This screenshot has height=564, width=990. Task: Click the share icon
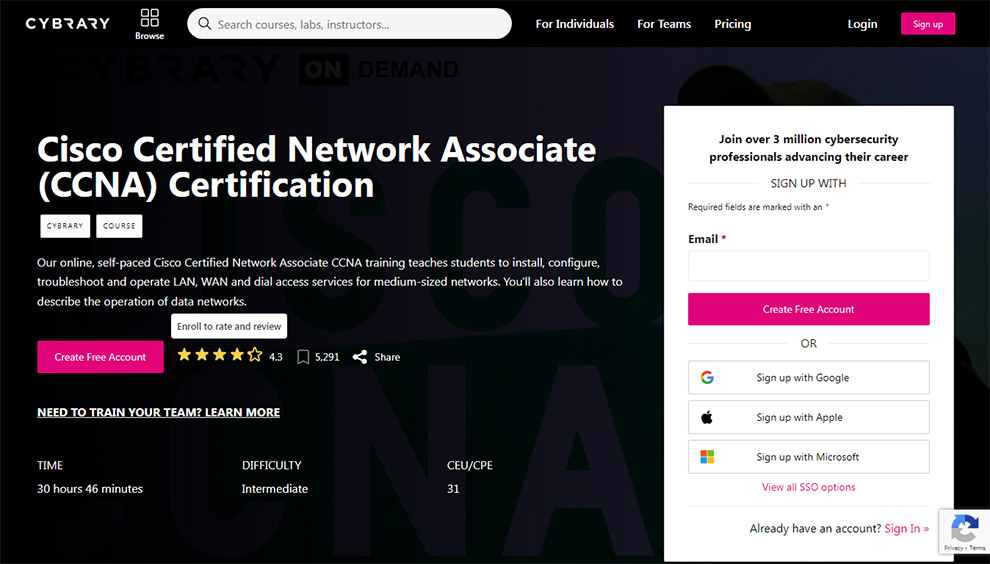pos(360,357)
